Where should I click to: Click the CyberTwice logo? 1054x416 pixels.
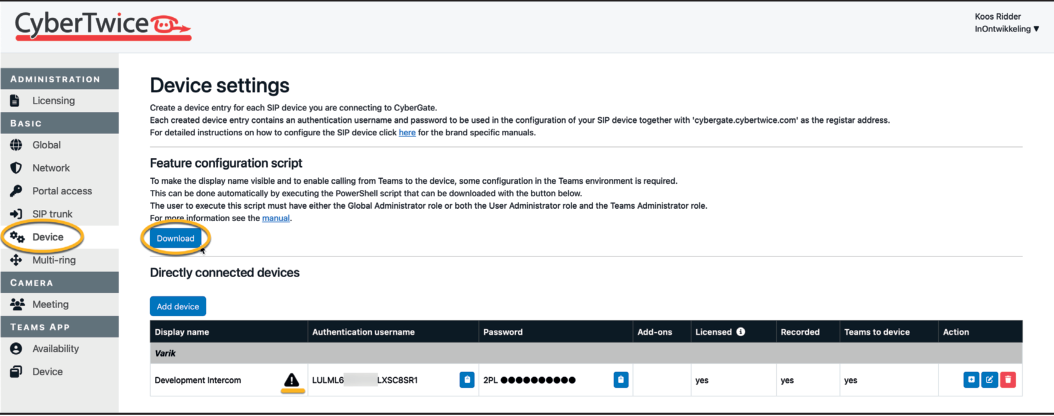coord(104,26)
